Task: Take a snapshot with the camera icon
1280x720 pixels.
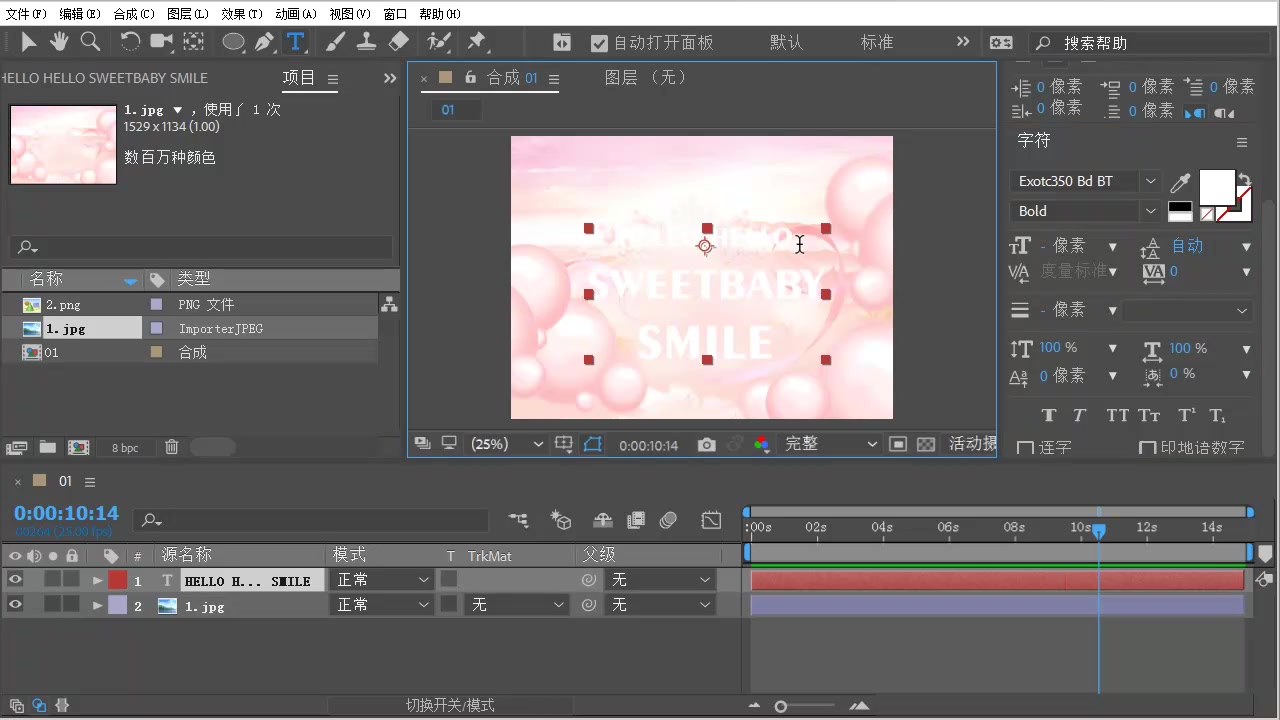Action: tap(707, 445)
